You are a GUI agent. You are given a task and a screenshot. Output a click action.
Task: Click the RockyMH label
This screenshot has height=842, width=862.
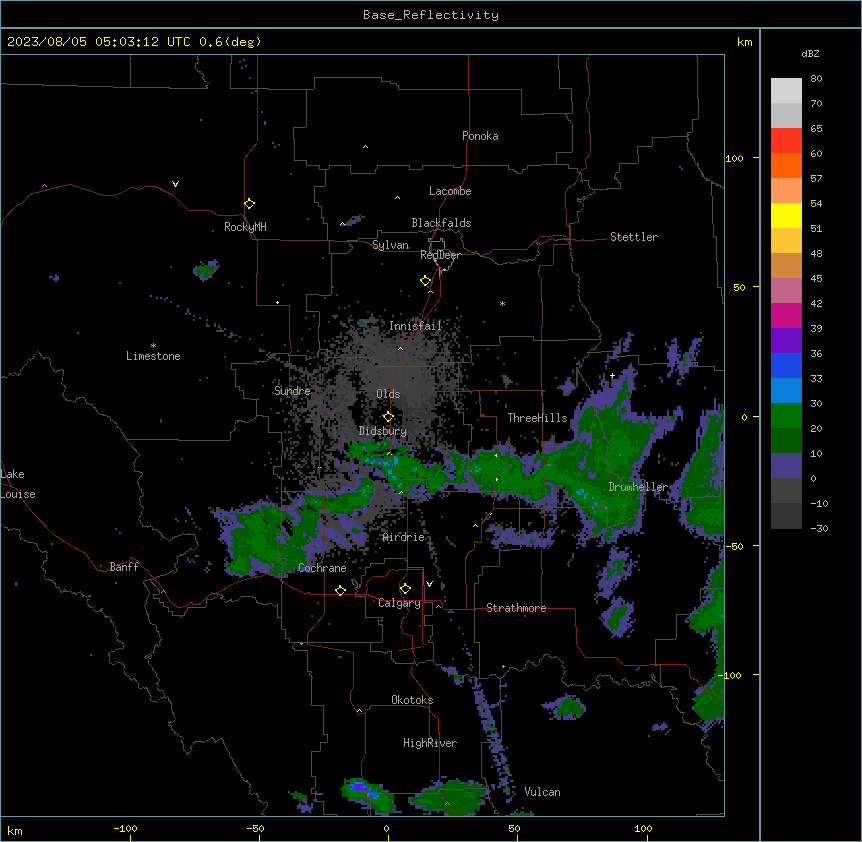[x=245, y=227]
